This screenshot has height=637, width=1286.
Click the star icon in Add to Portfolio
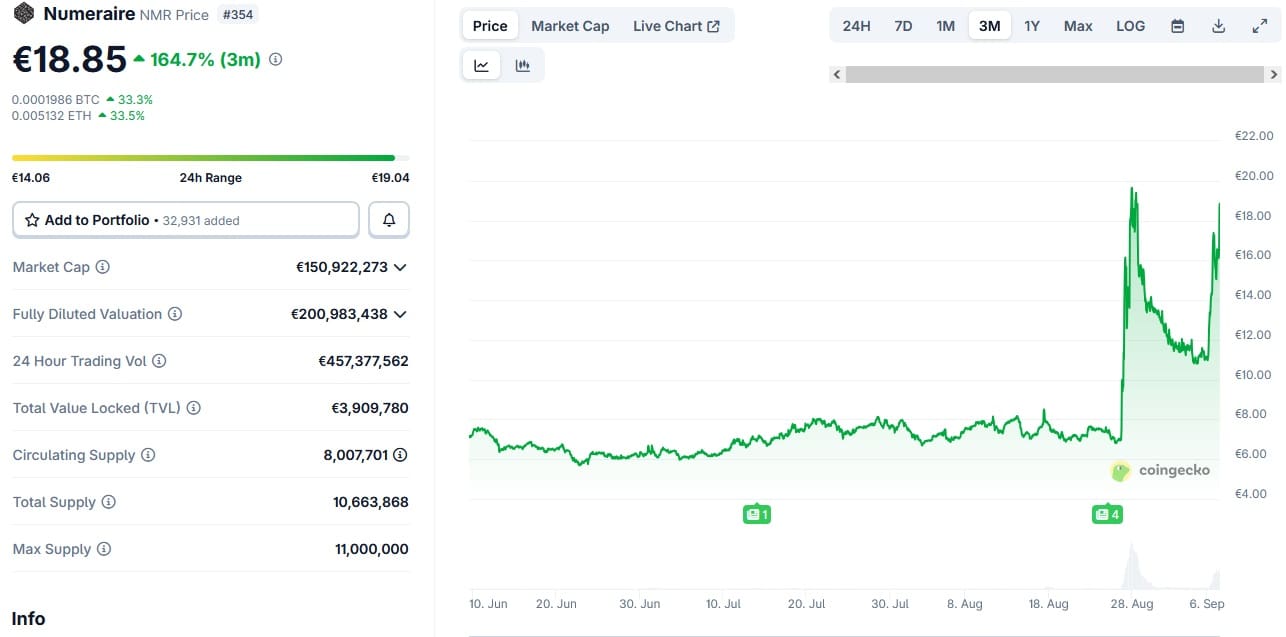33,220
